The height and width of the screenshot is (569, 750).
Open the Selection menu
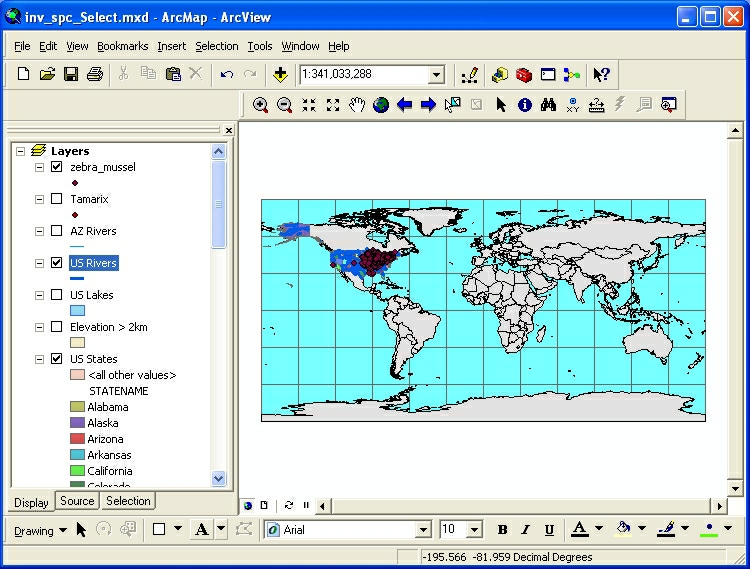[216, 46]
